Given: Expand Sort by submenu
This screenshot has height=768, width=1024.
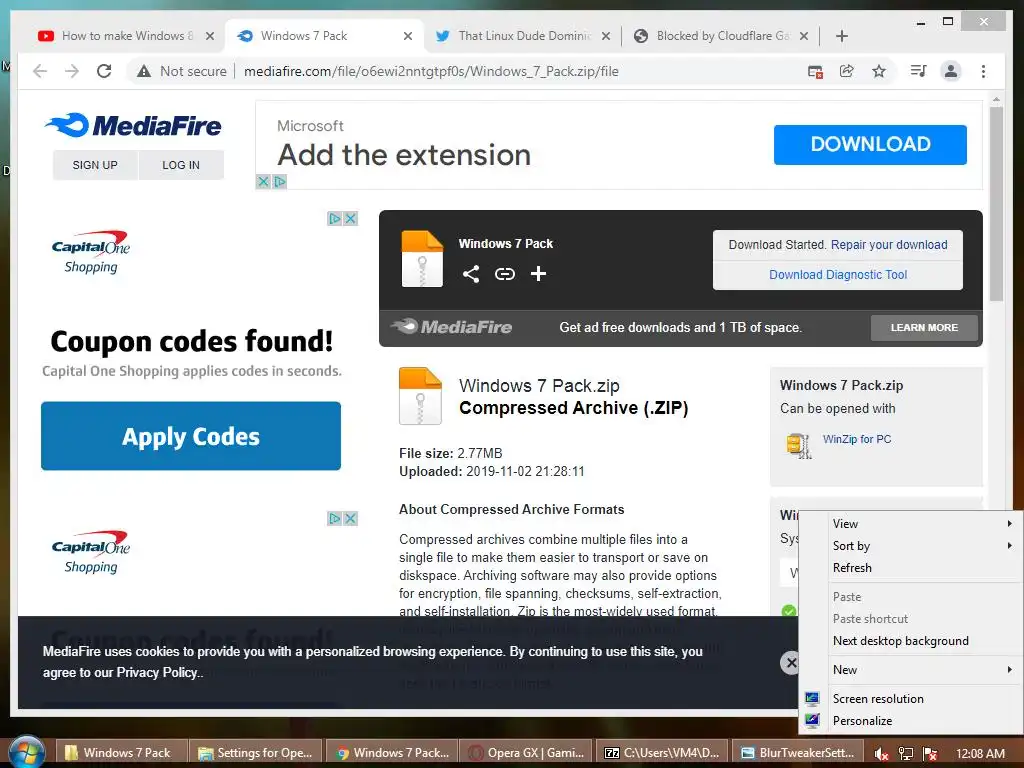Looking at the screenshot, I should 912,546.
